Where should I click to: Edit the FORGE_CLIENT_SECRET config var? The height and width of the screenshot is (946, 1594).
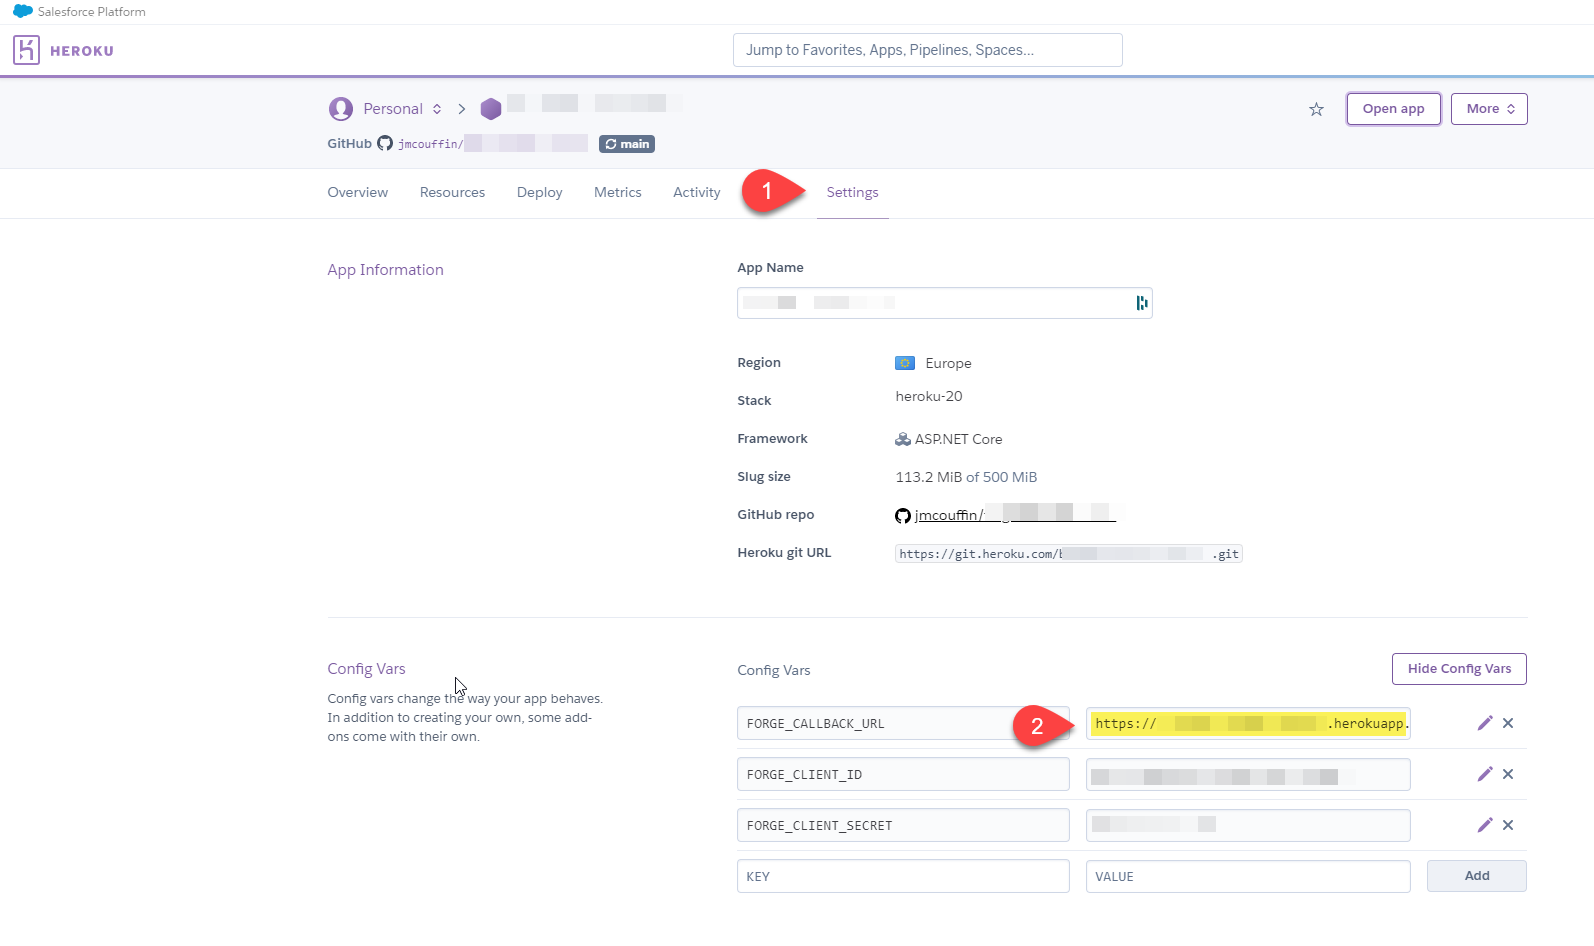pyautogui.click(x=1485, y=825)
